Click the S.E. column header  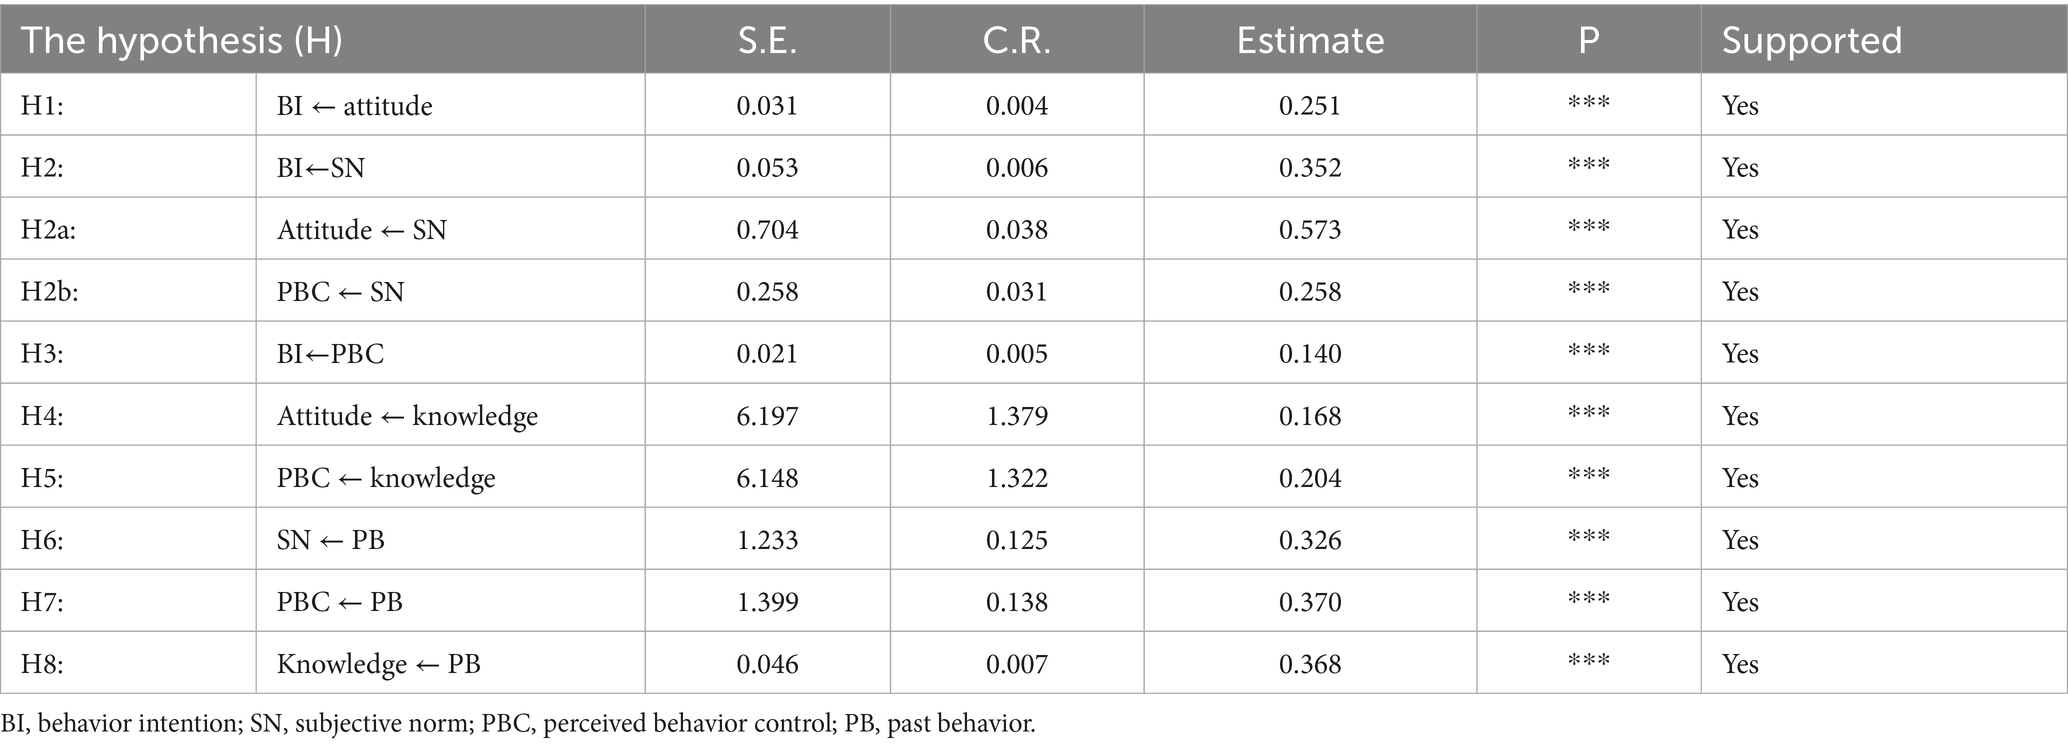coord(767,40)
